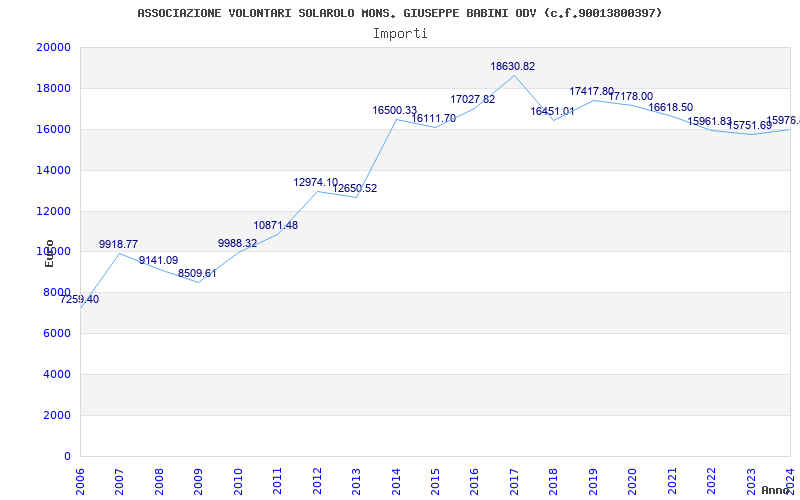Click the x-axis year 2019

pyautogui.click(x=593, y=481)
